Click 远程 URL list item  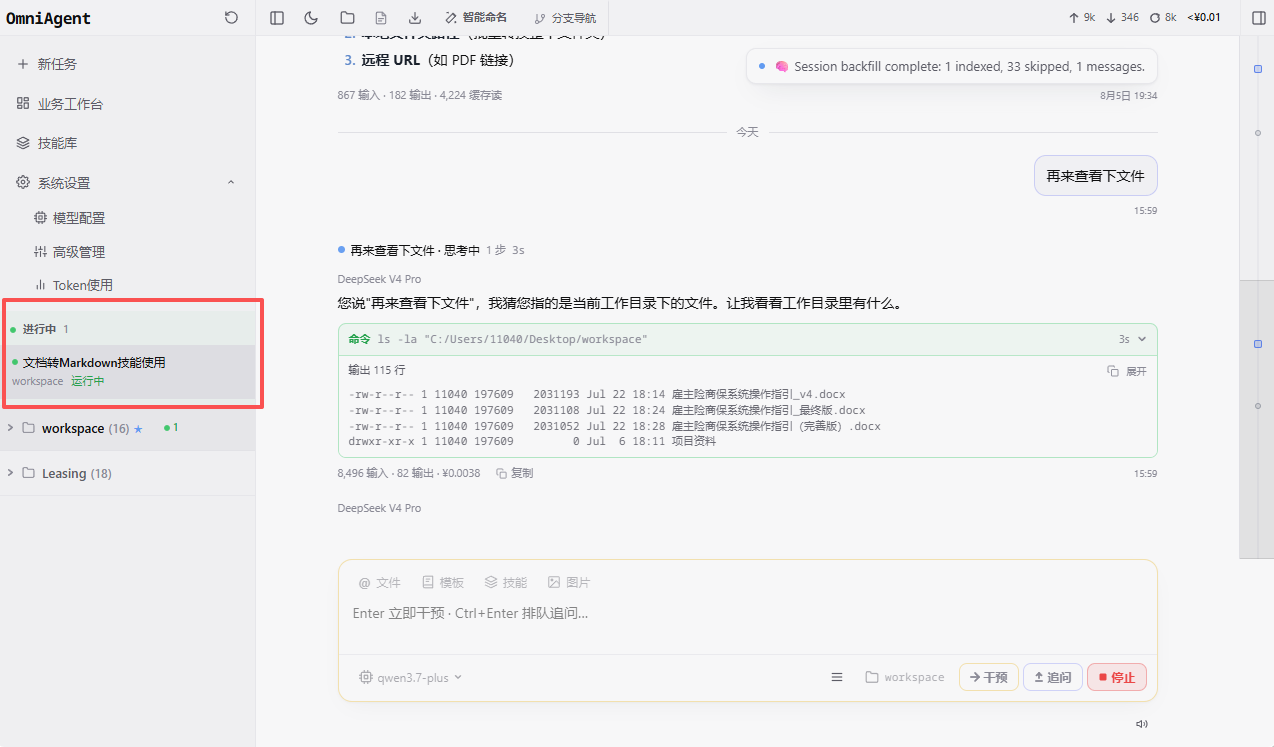[429, 60]
